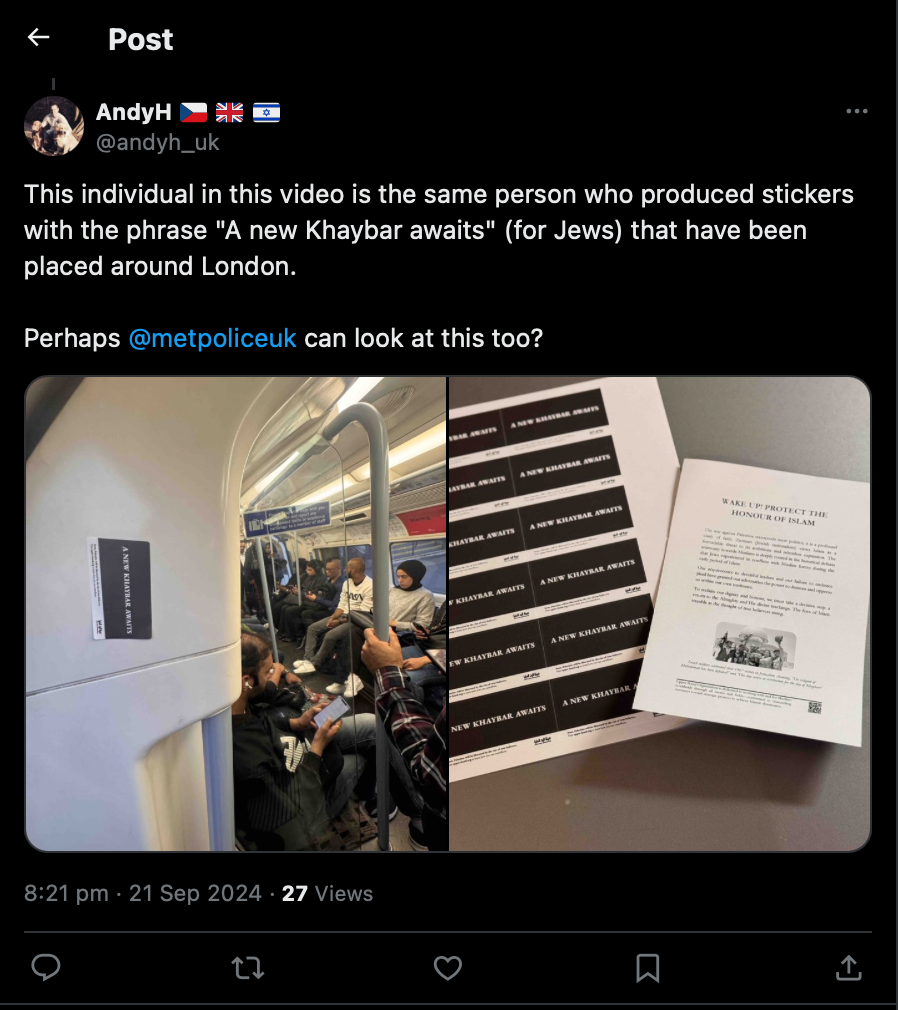View the 27 Views count
The image size is (898, 1010).
click(327, 893)
